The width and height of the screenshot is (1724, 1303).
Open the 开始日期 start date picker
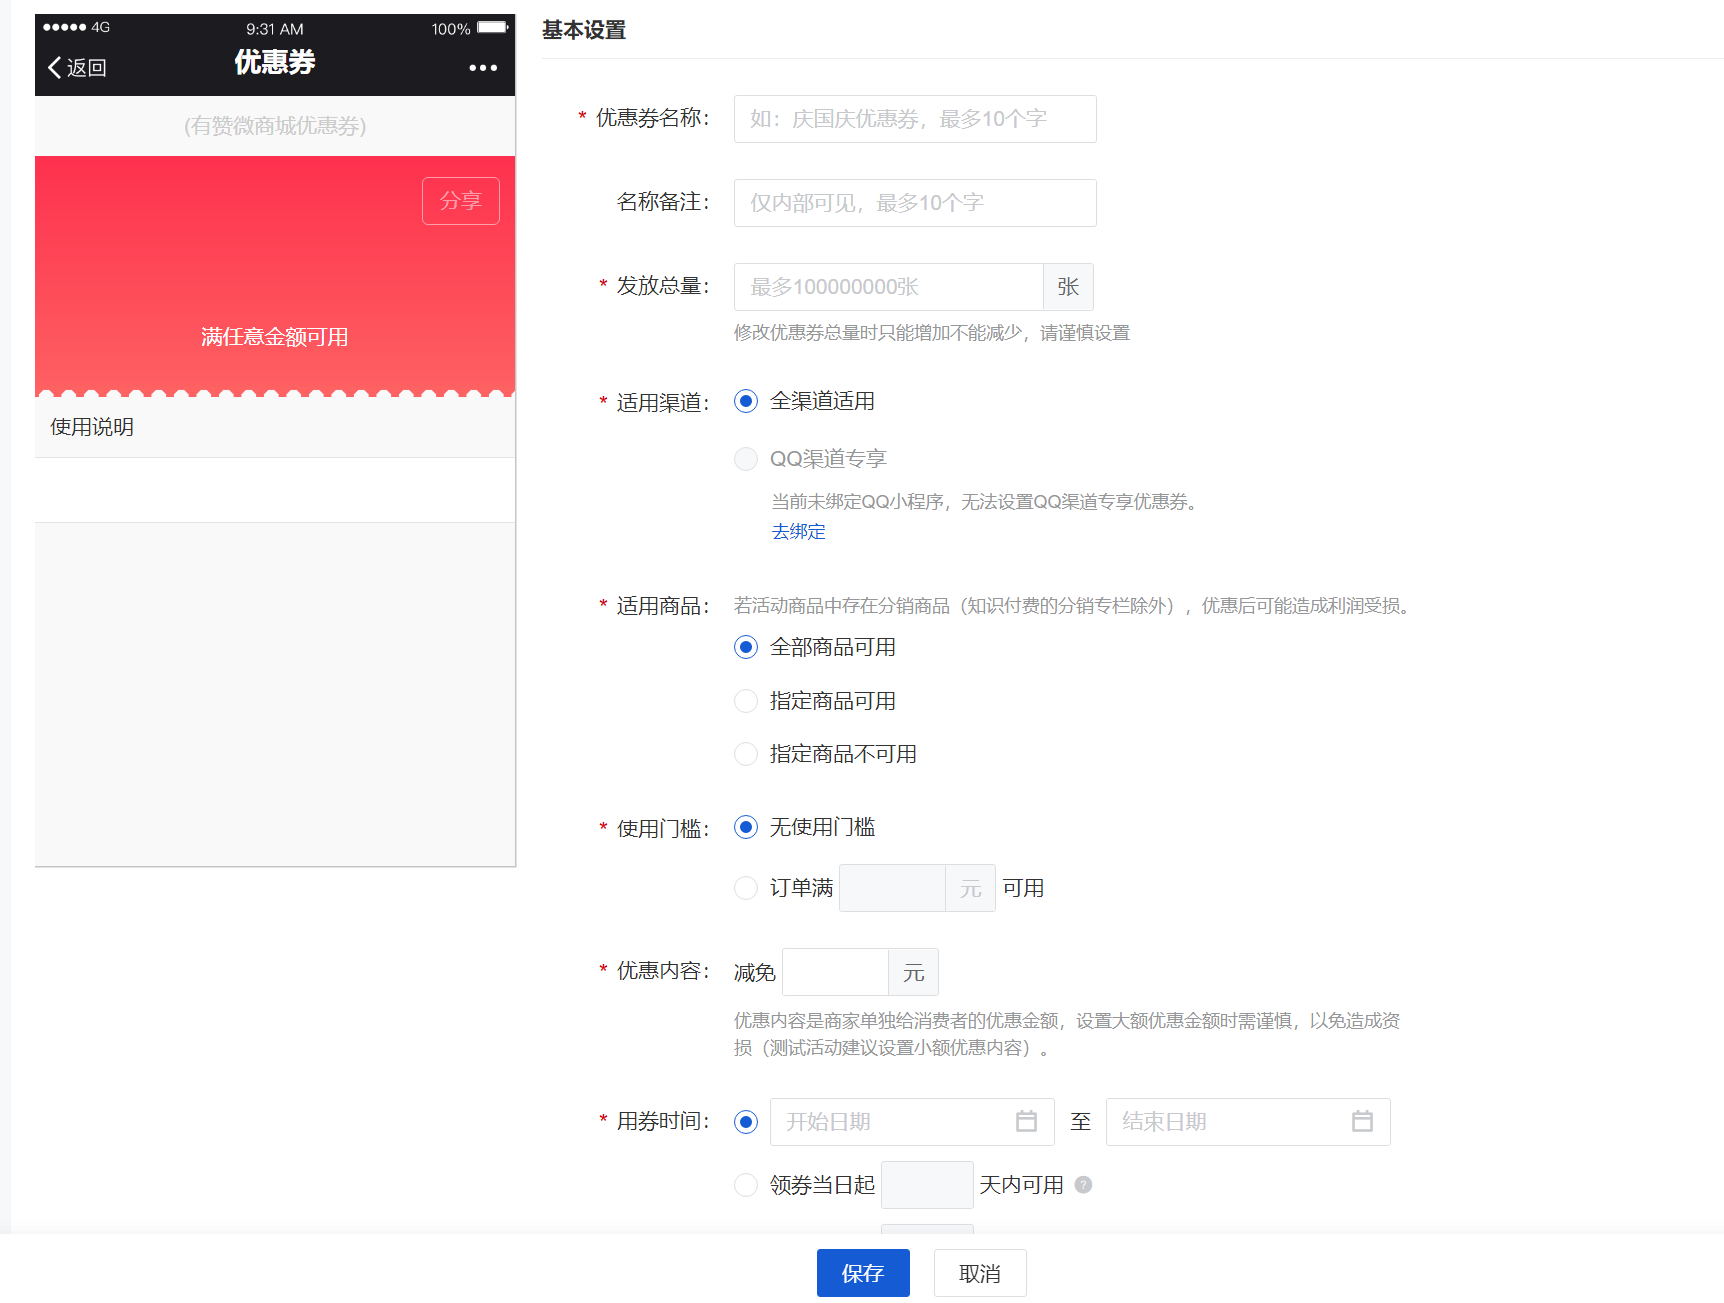912,1122
